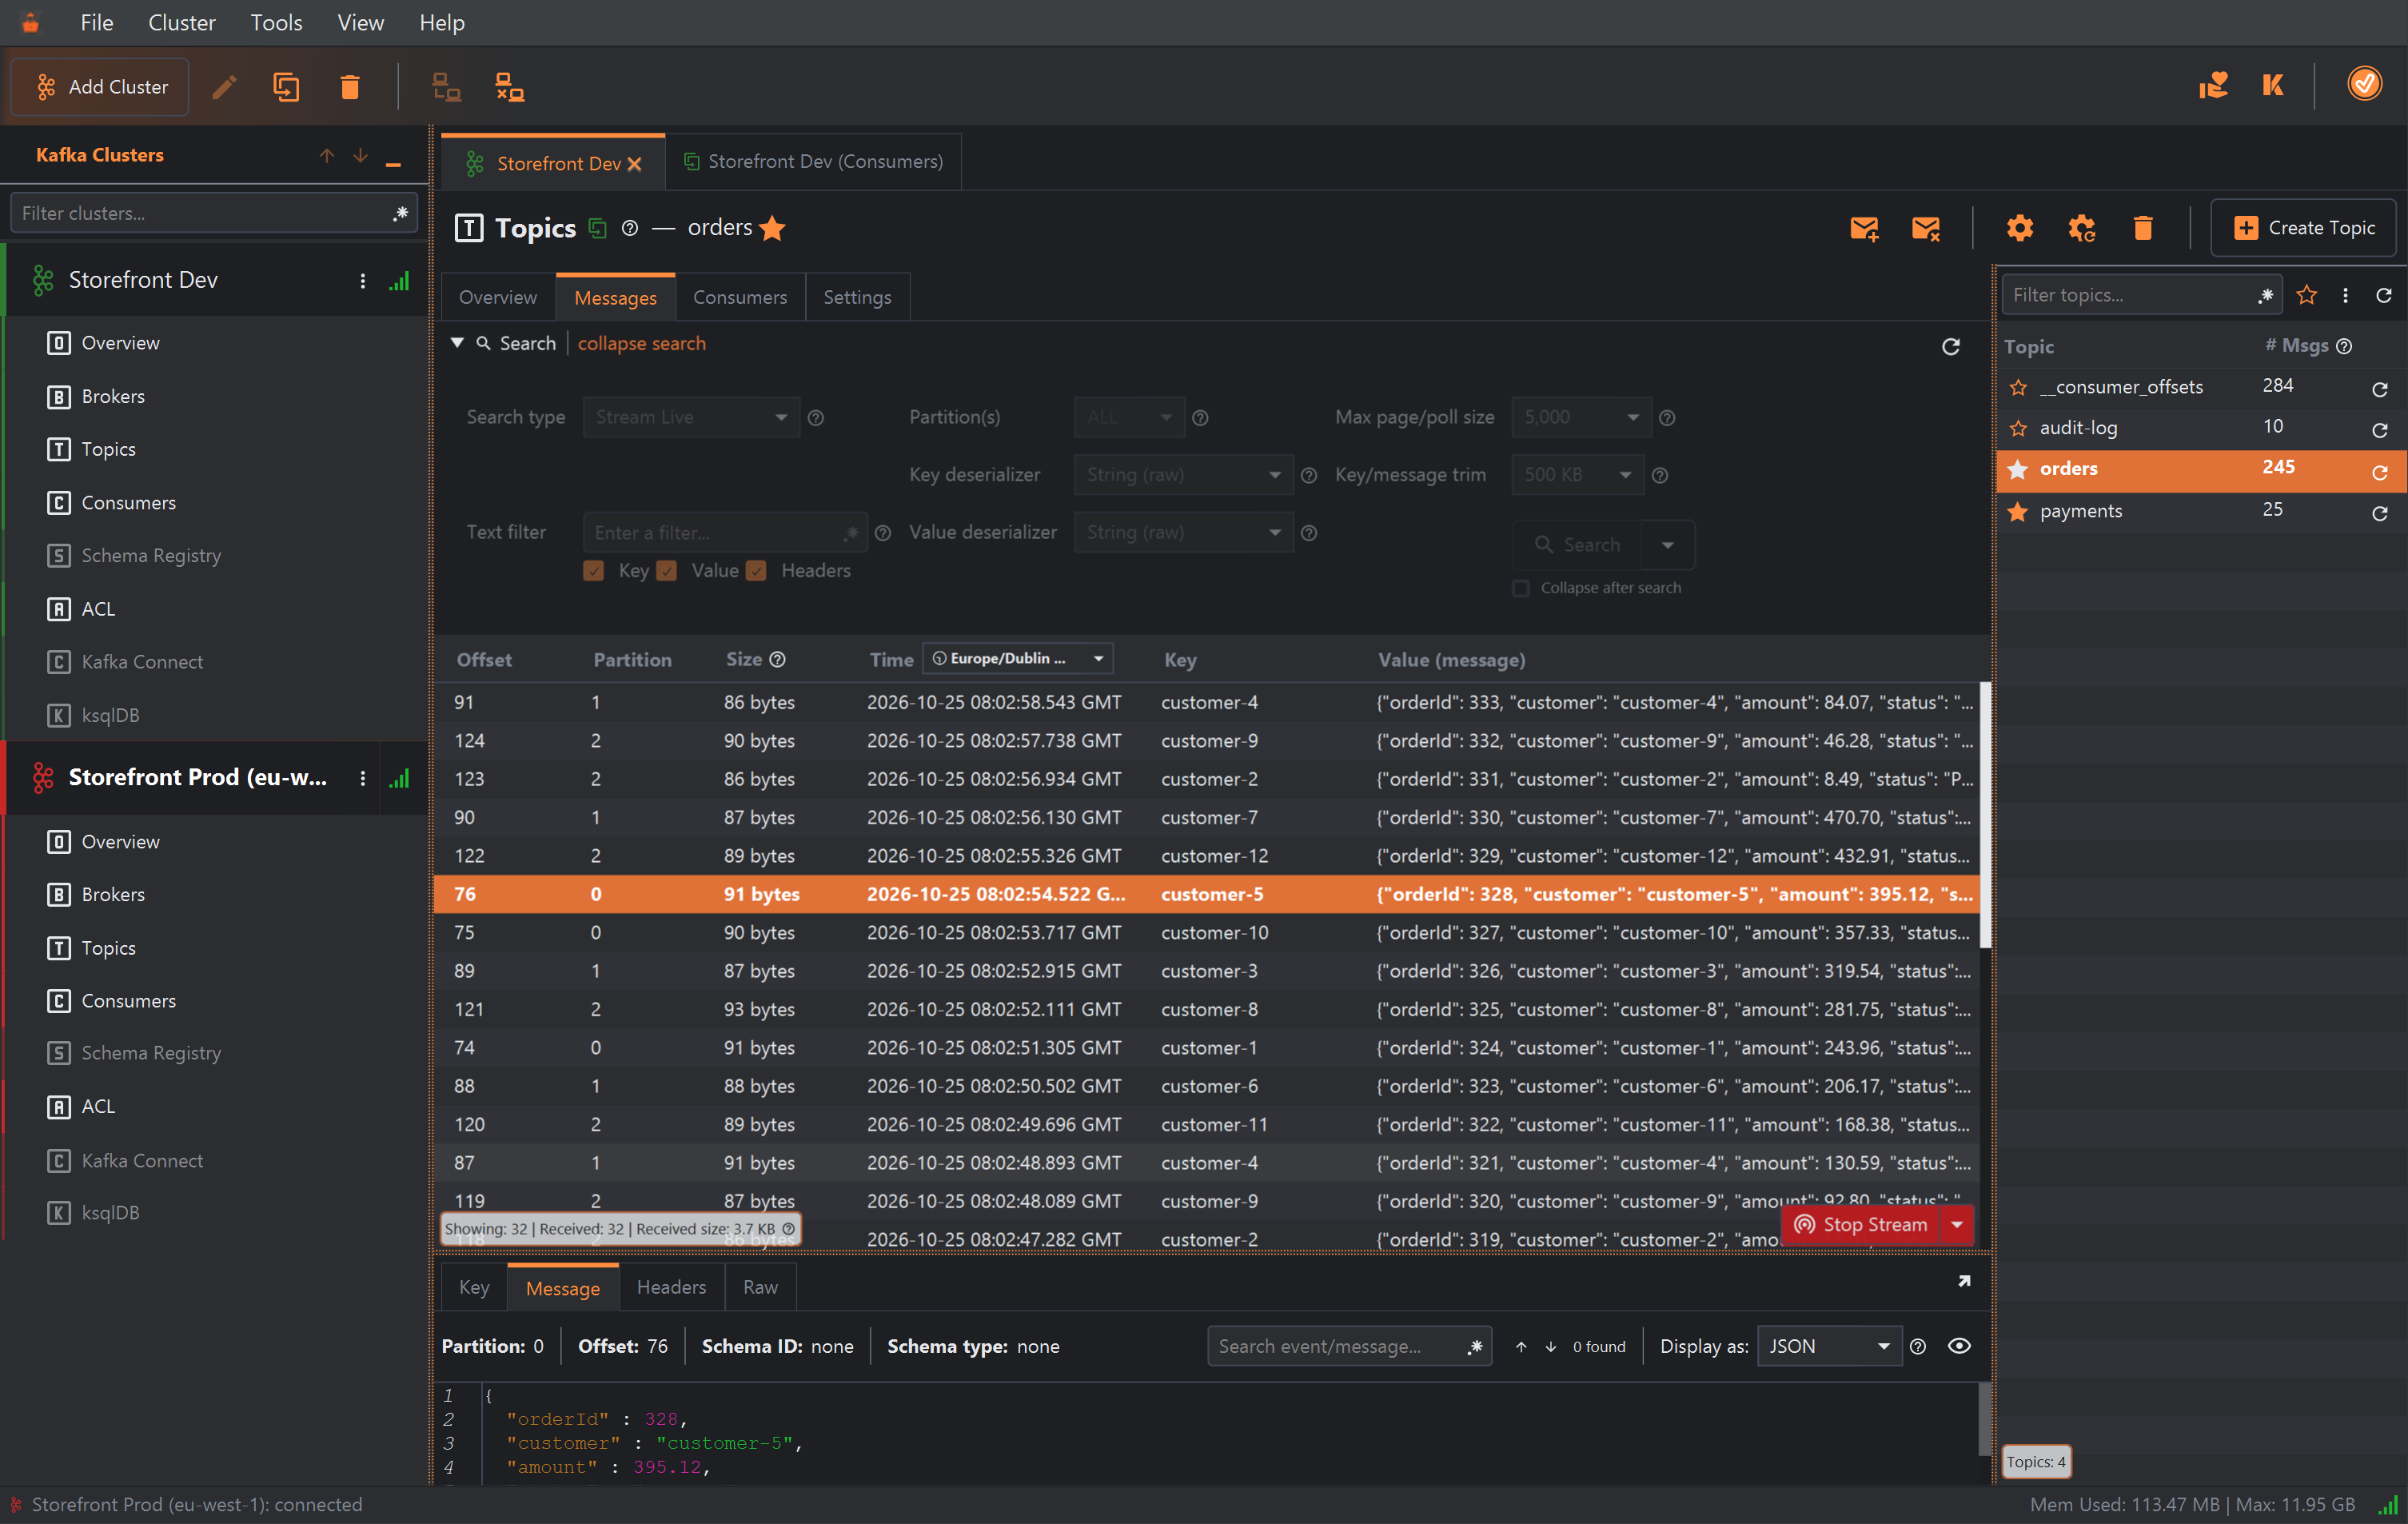
Task: Enable Collapse after search checkbox
Action: [1520, 588]
